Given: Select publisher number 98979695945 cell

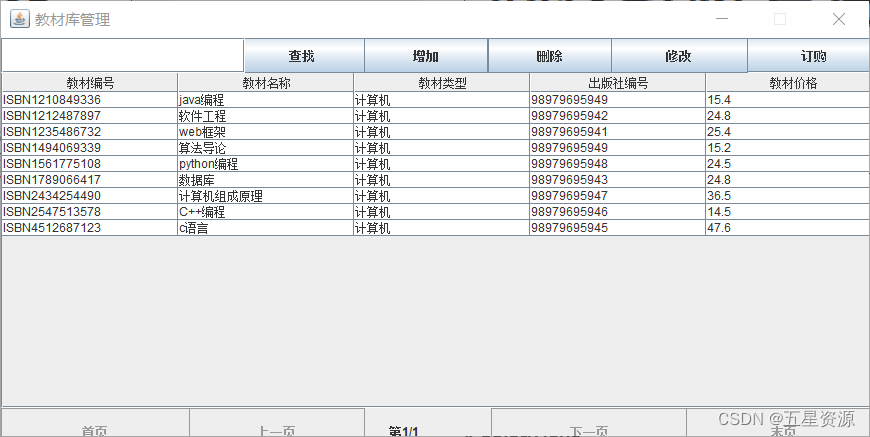Looking at the screenshot, I should [x=618, y=228].
